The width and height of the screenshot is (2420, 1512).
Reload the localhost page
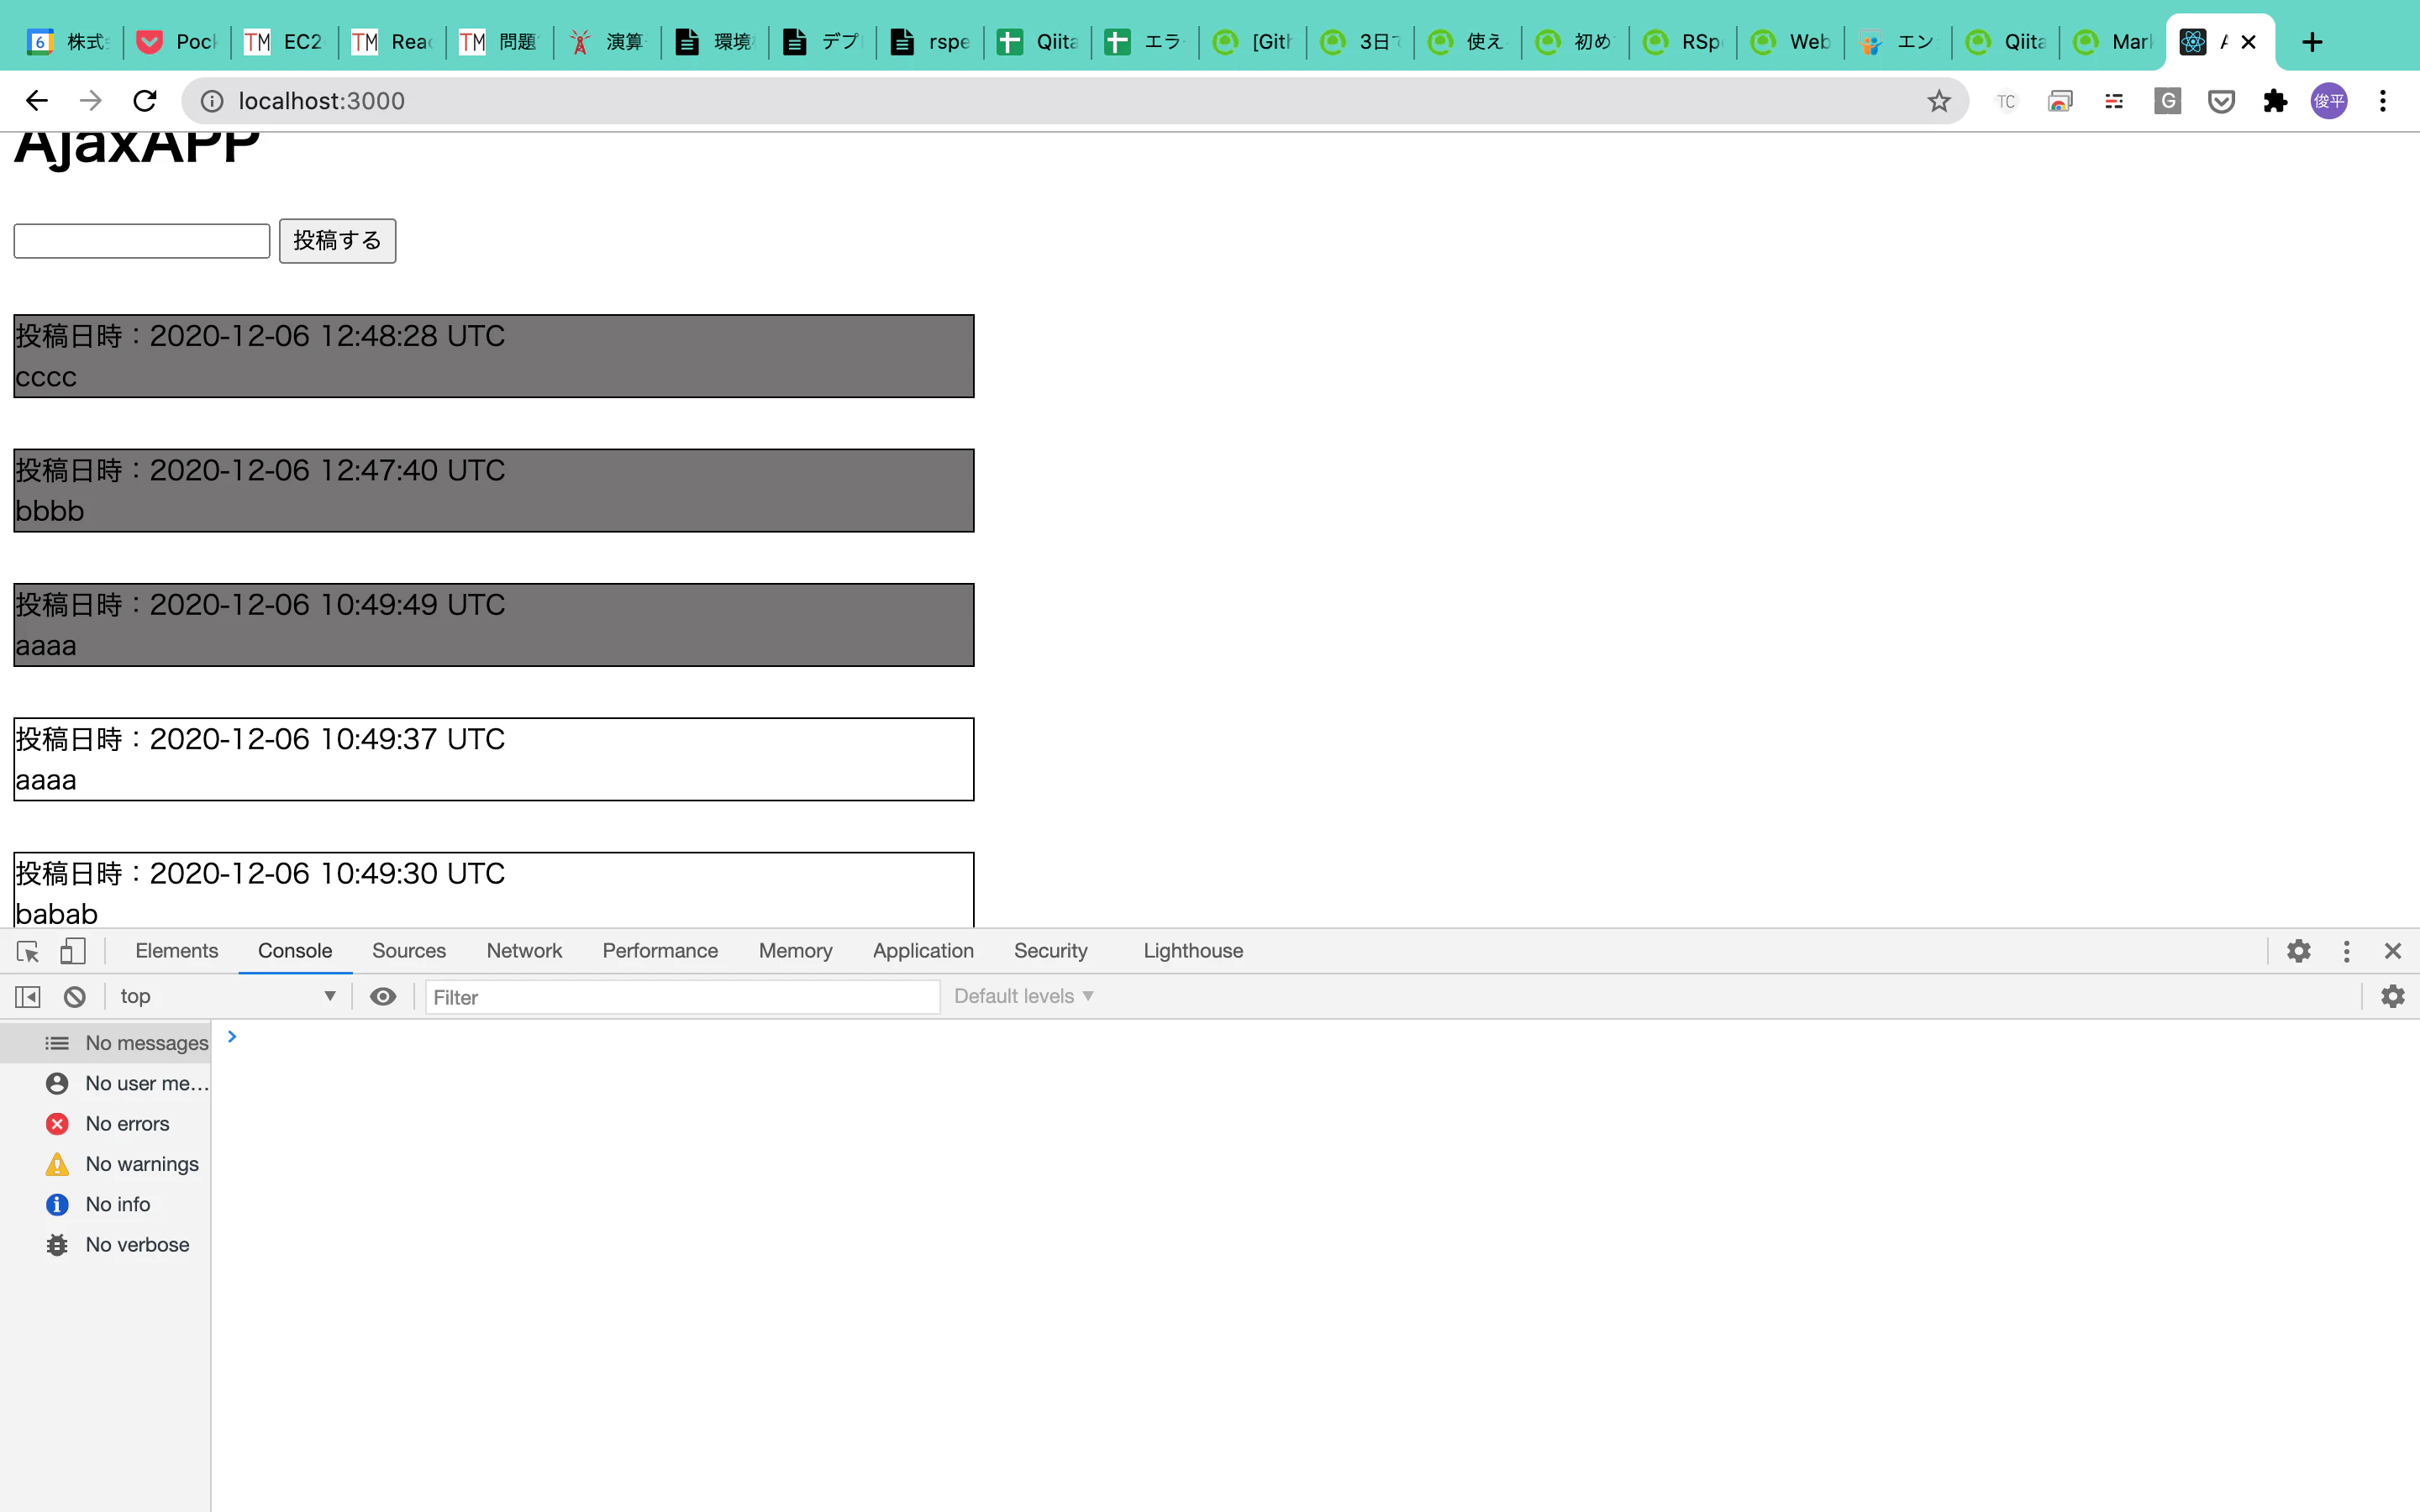pyautogui.click(x=145, y=101)
